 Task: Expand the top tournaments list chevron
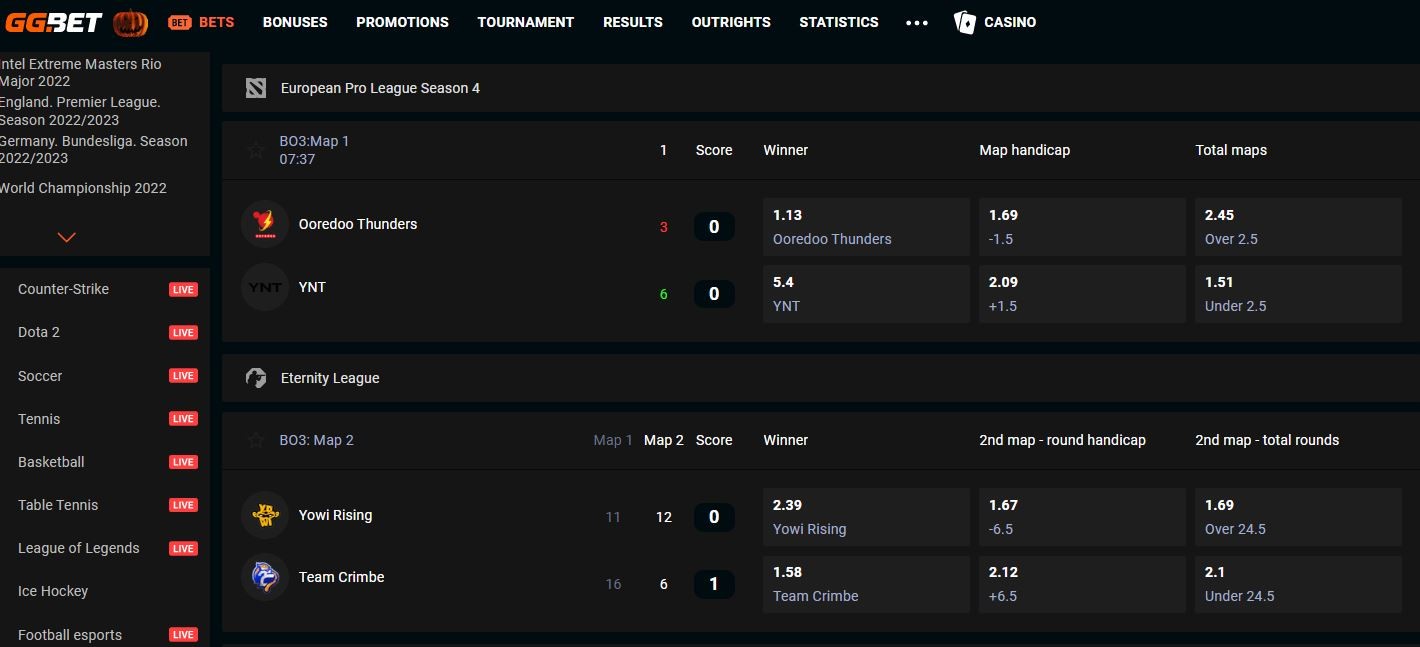(x=67, y=237)
